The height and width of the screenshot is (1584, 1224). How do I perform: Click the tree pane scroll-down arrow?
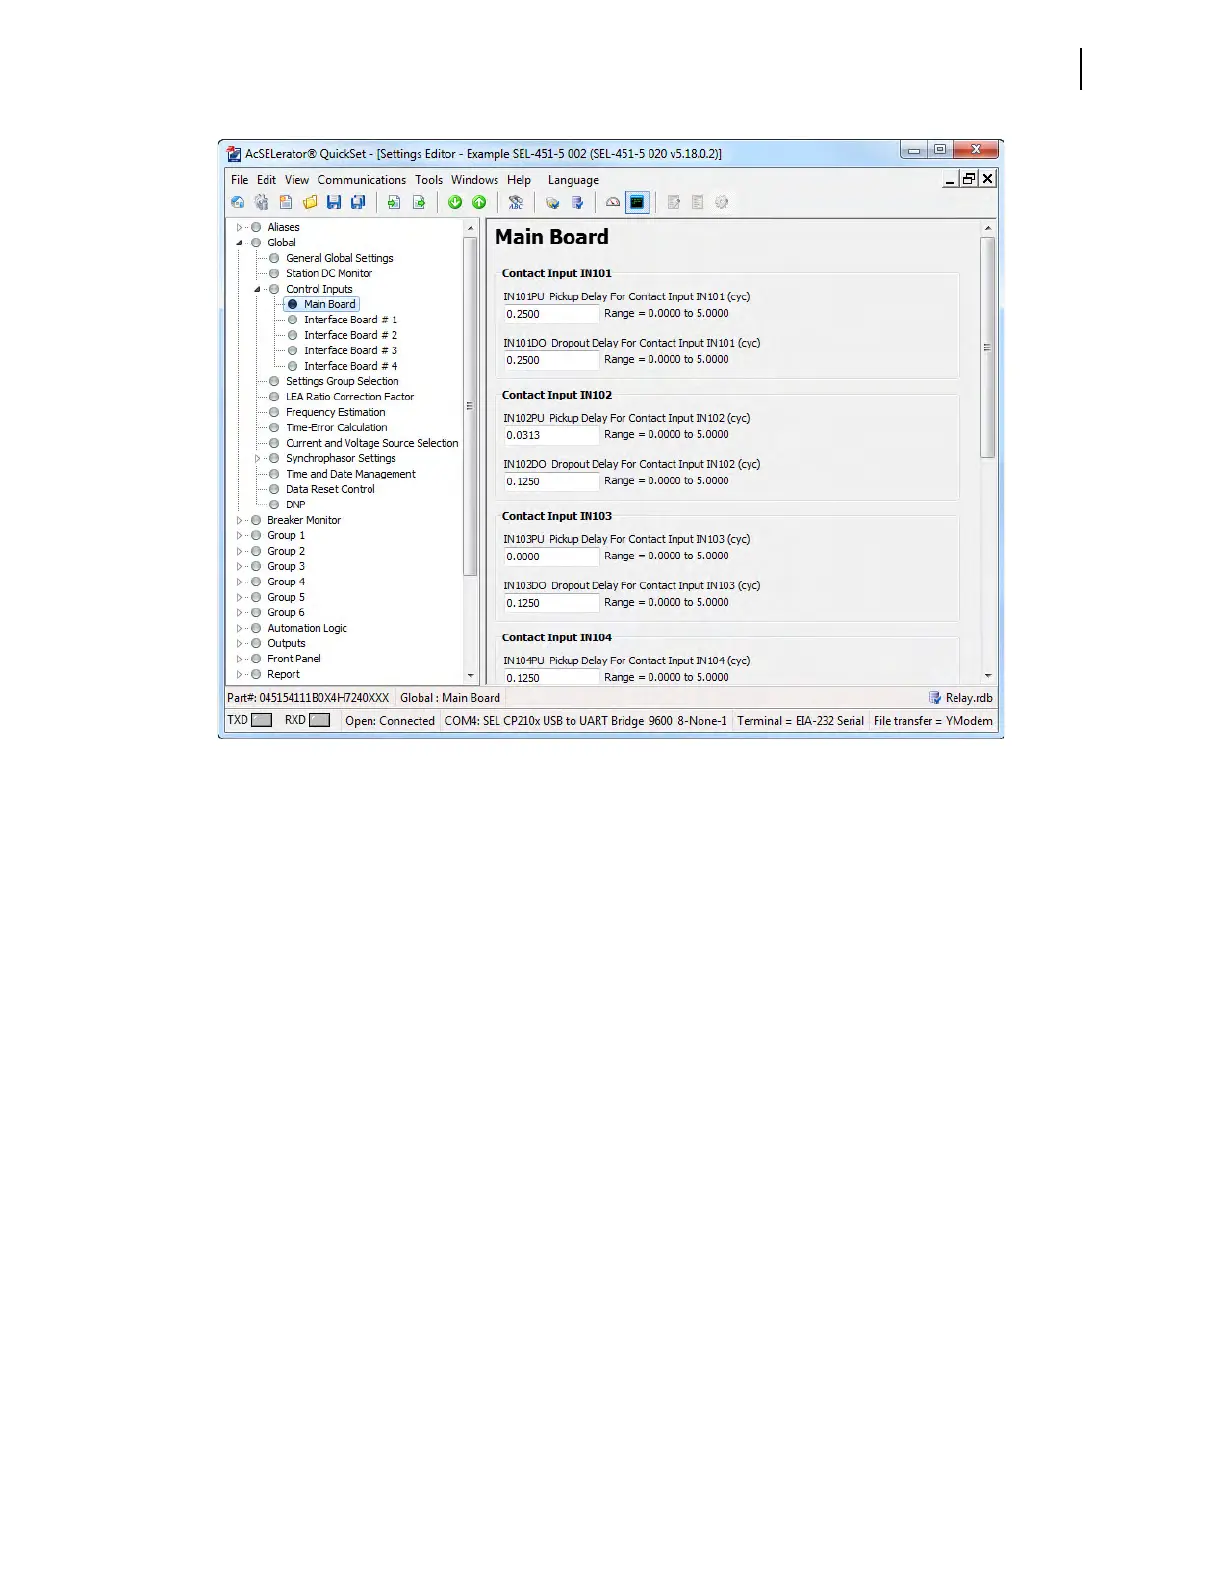[x=471, y=676]
